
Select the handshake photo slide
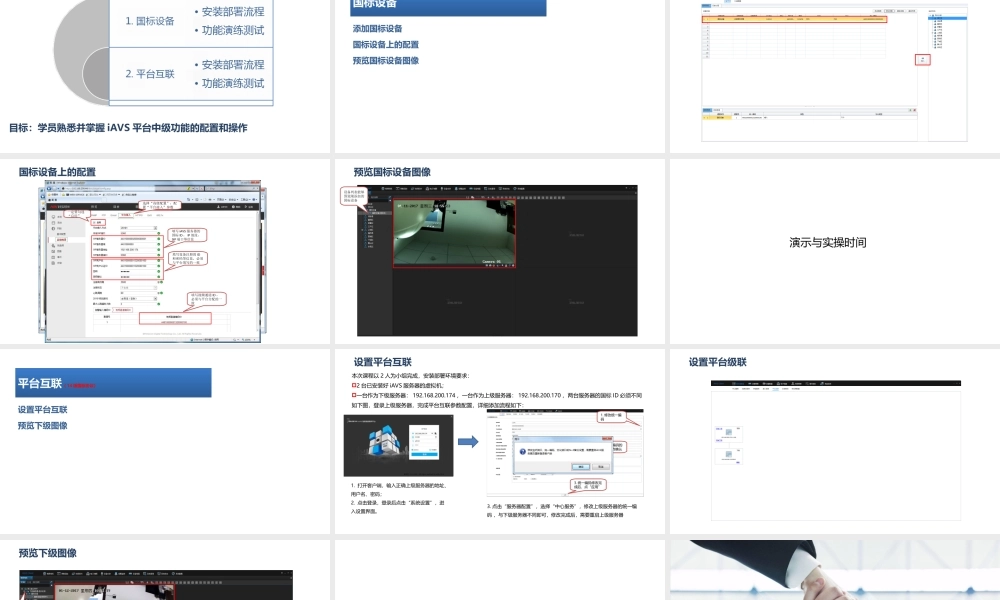834,570
